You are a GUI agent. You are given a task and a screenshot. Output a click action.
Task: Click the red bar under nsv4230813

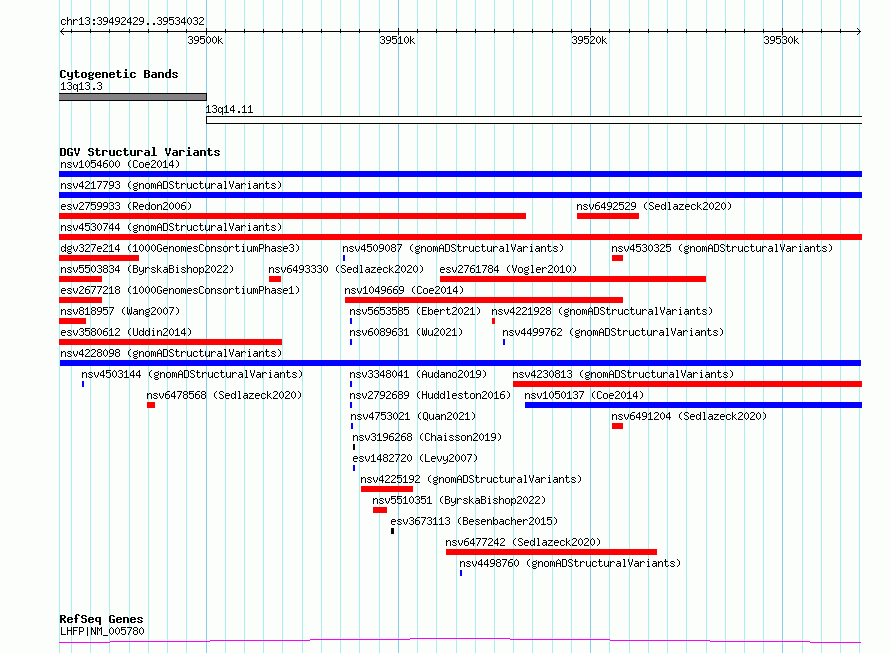click(x=687, y=384)
